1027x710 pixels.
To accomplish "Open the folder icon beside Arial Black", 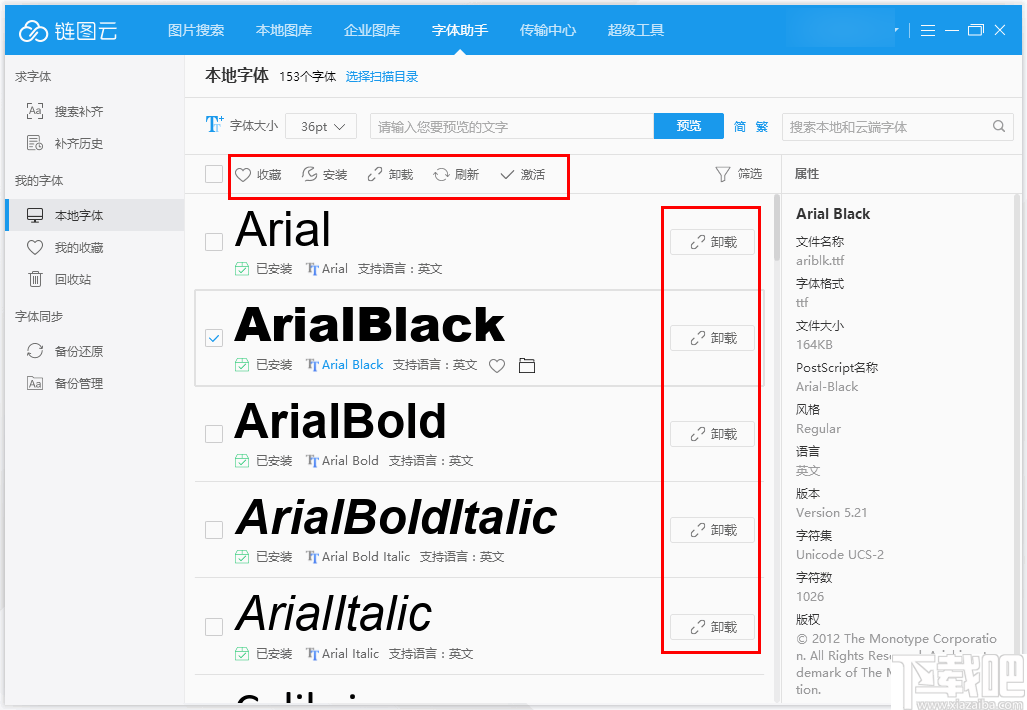I will coord(527,365).
